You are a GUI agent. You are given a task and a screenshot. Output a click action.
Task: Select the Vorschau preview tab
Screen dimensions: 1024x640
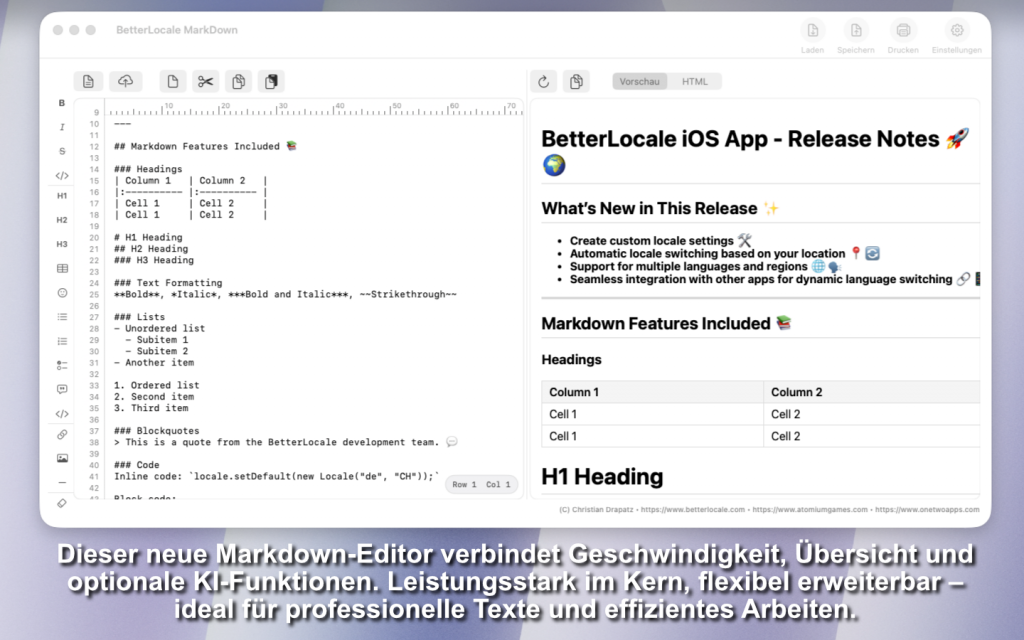(x=640, y=82)
